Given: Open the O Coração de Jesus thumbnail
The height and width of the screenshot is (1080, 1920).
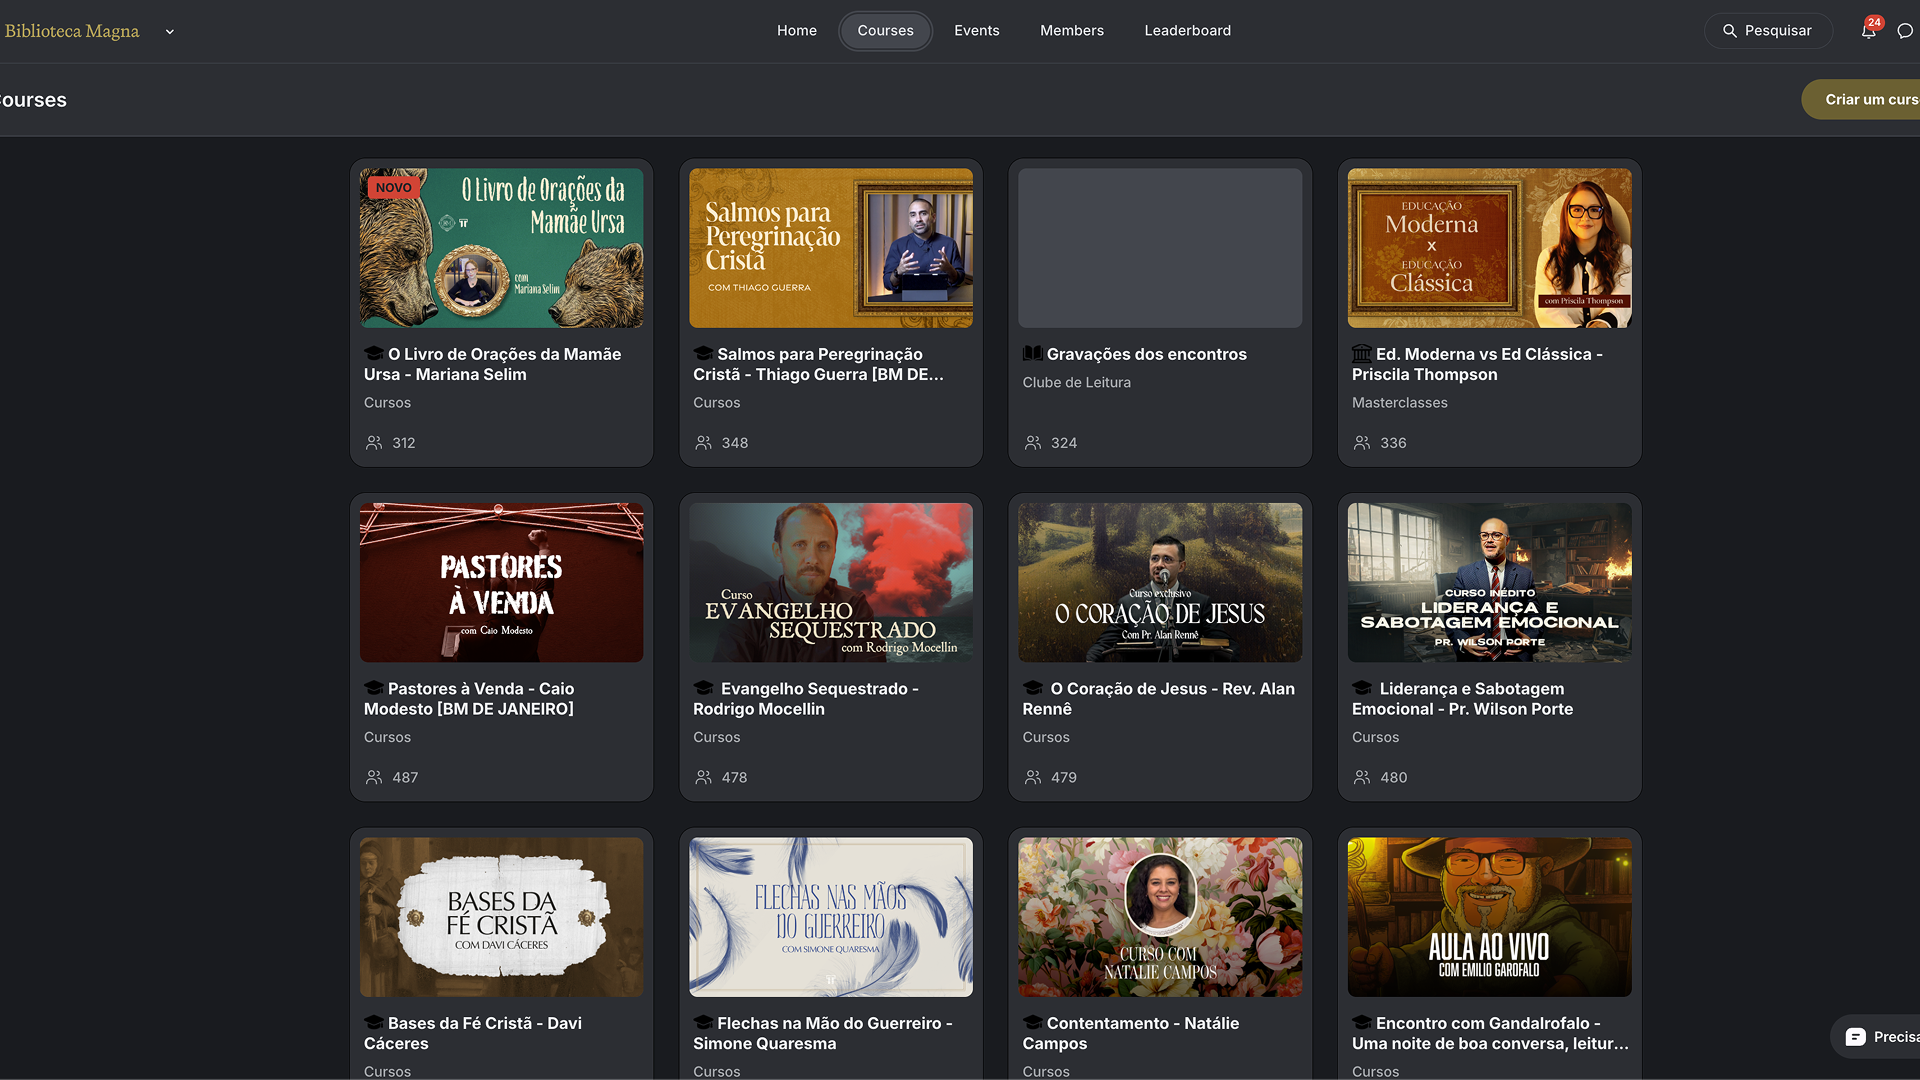Looking at the screenshot, I should (1160, 582).
